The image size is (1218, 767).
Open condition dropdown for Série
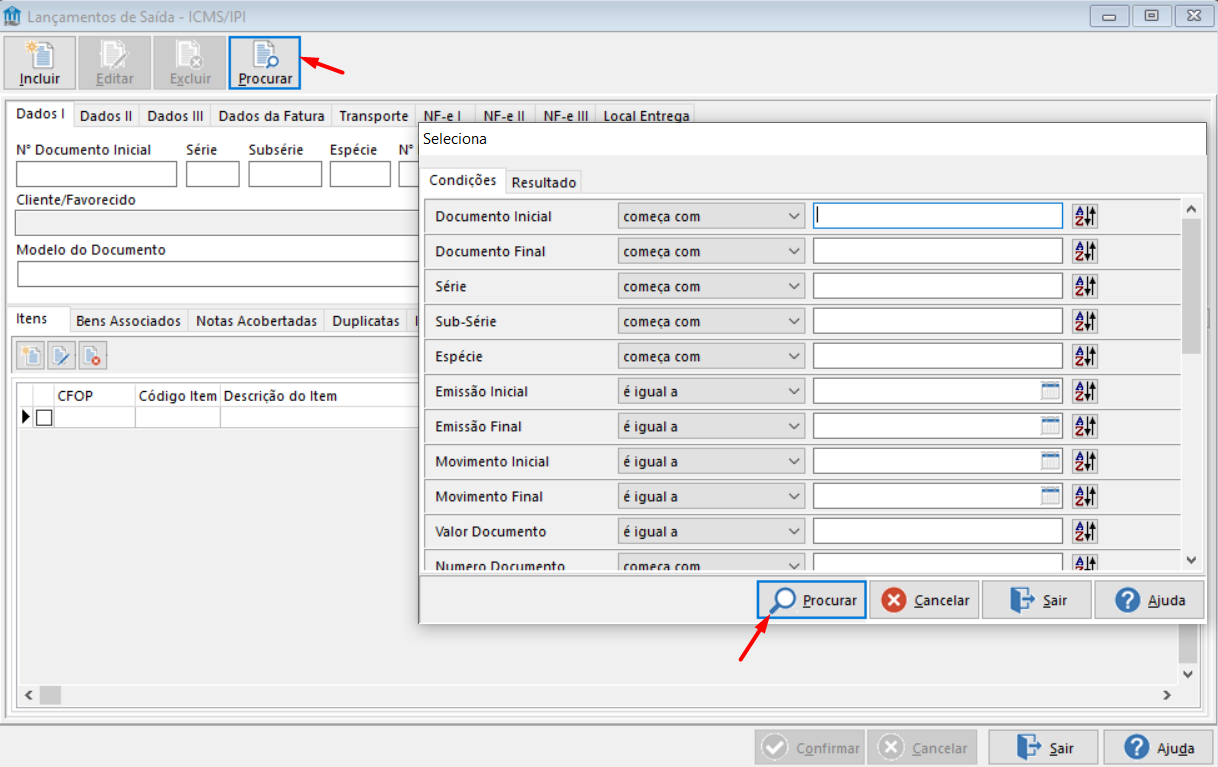(x=711, y=286)
